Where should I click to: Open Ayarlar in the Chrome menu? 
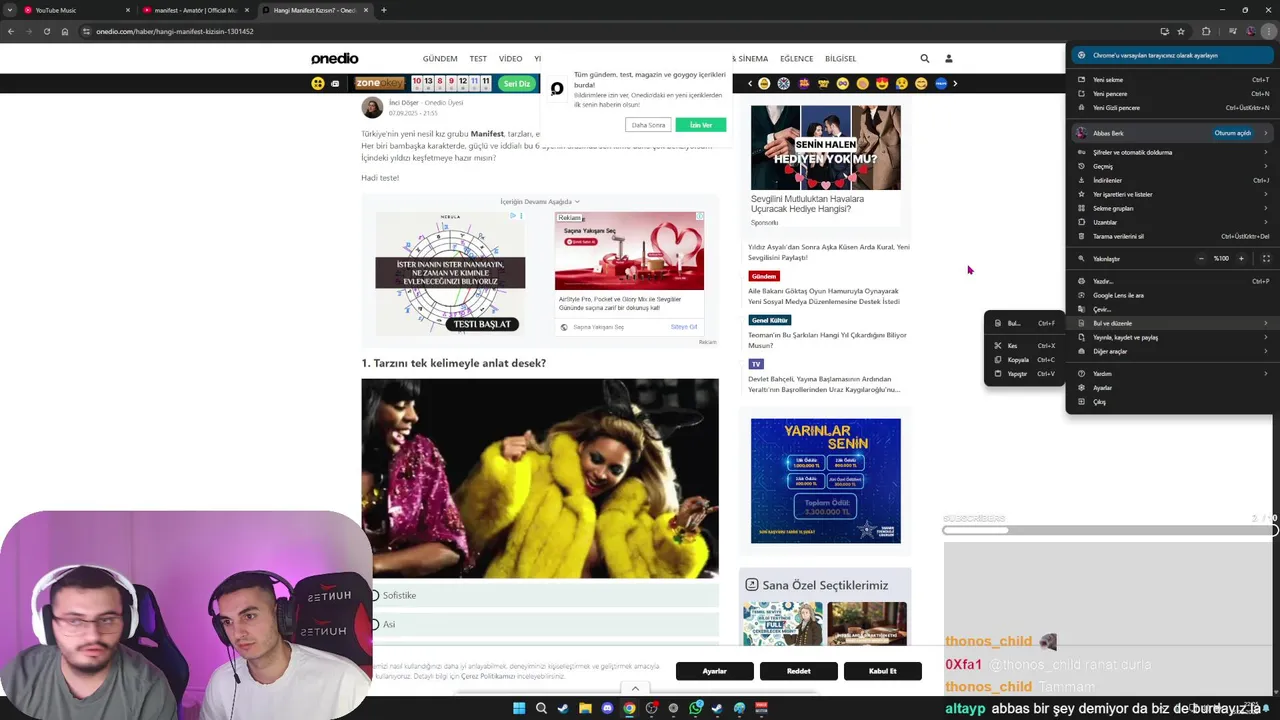coord(1171,387)
